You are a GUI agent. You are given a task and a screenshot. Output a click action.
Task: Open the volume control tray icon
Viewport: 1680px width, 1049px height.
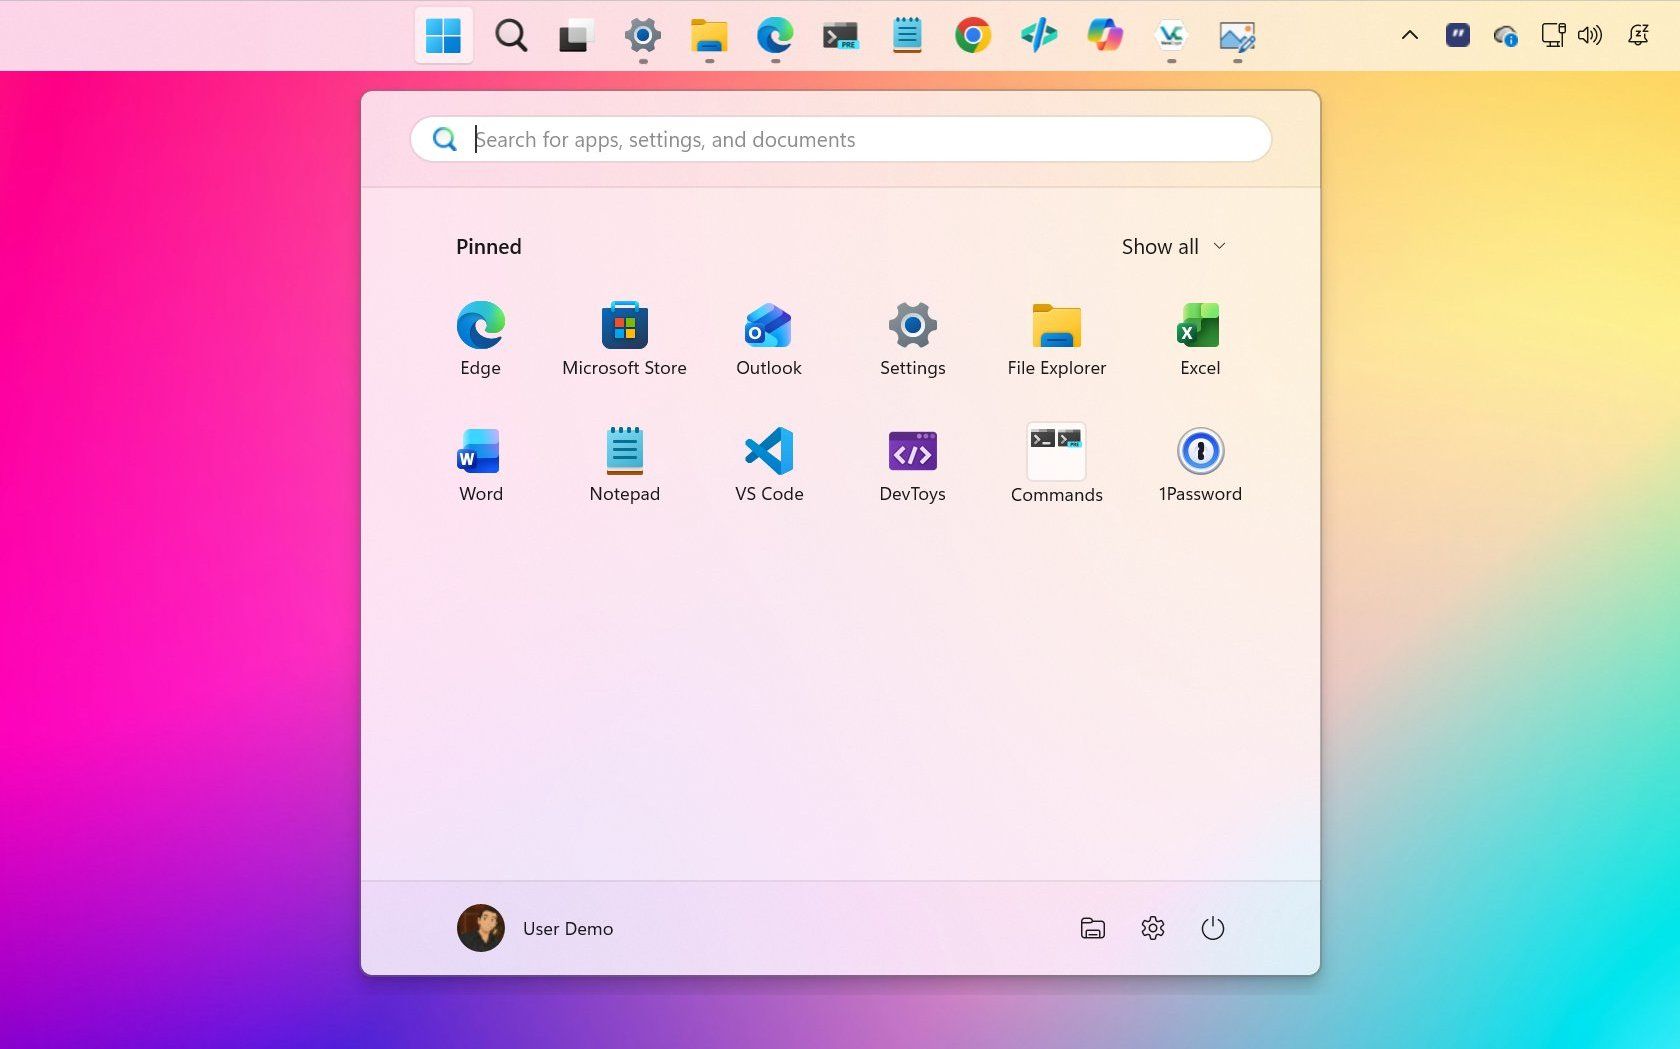pyautogui.click(x=1590, y=36)
